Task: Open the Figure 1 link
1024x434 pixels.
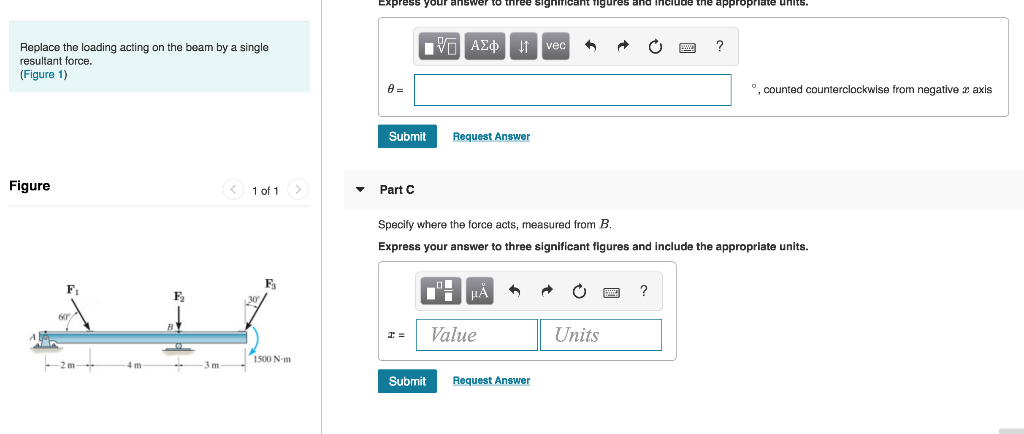Action: click(x=44, y=74)
